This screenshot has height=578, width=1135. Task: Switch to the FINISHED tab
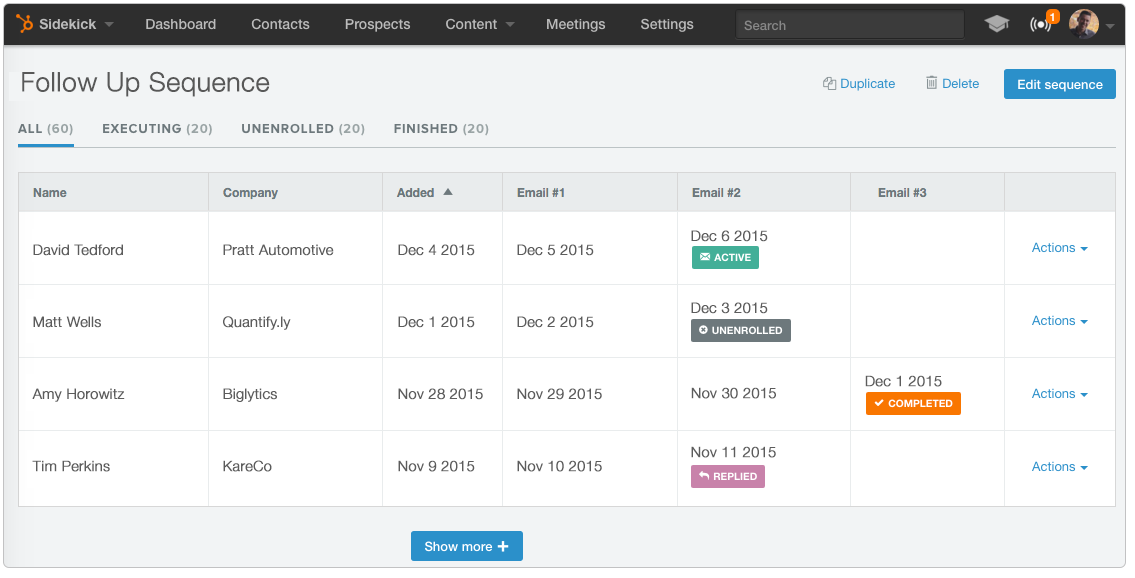(x=440, y=129)
